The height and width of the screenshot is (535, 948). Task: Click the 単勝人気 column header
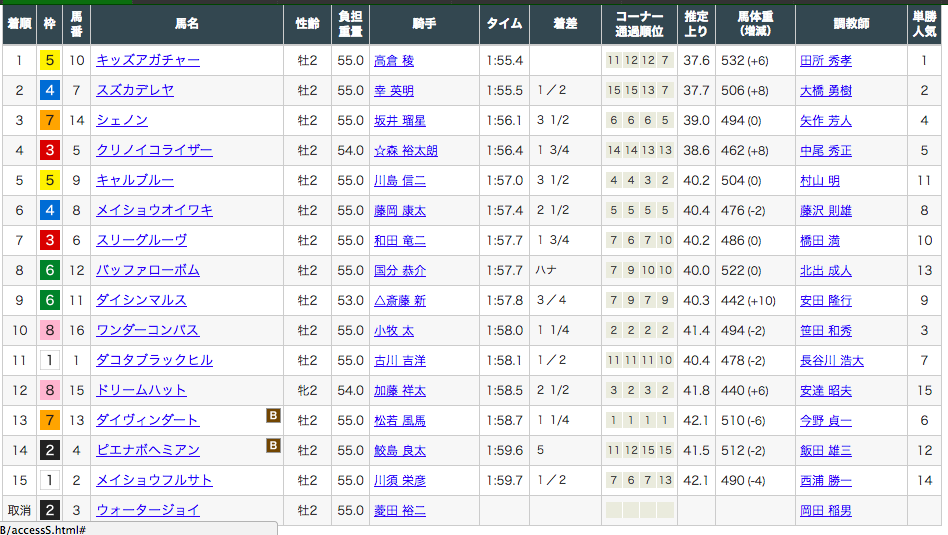[924, 24]
